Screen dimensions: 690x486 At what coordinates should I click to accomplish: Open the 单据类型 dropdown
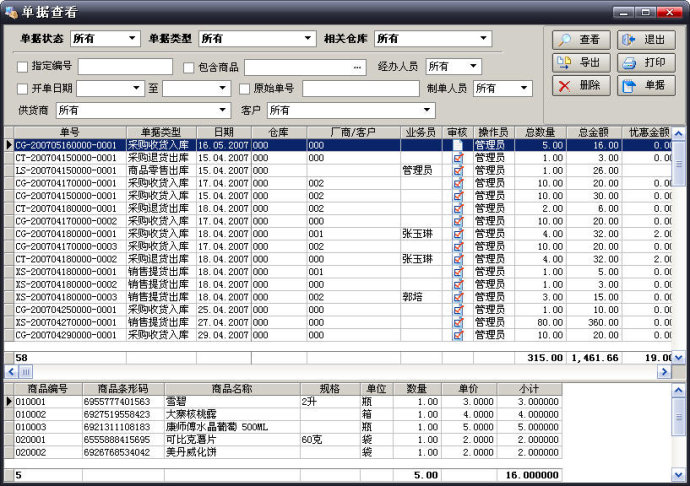click(308, 38)
